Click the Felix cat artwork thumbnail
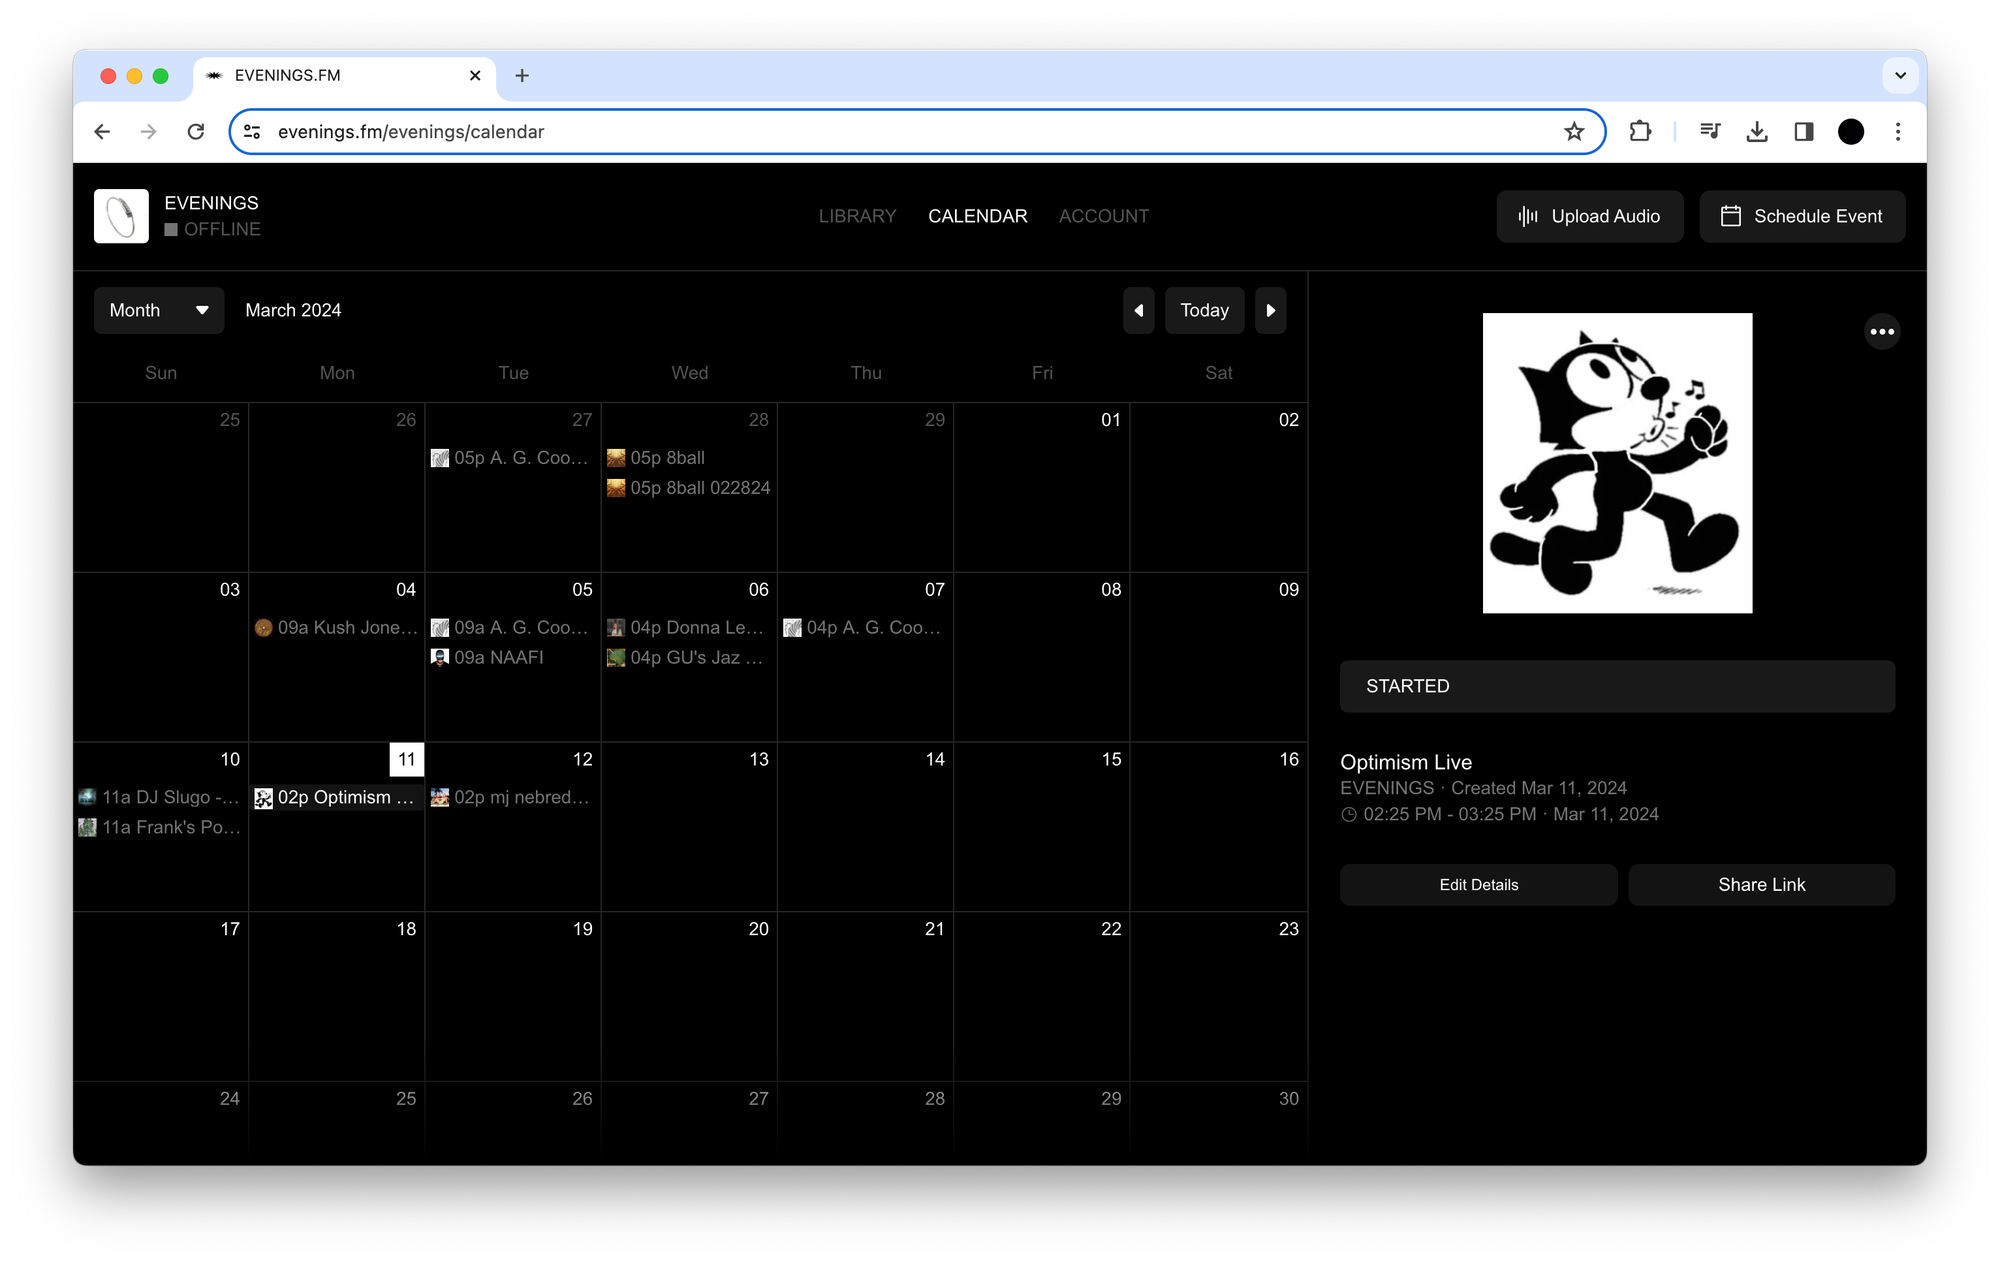This screenshot has width=2000, height=1262. [x=1617, y=463]
